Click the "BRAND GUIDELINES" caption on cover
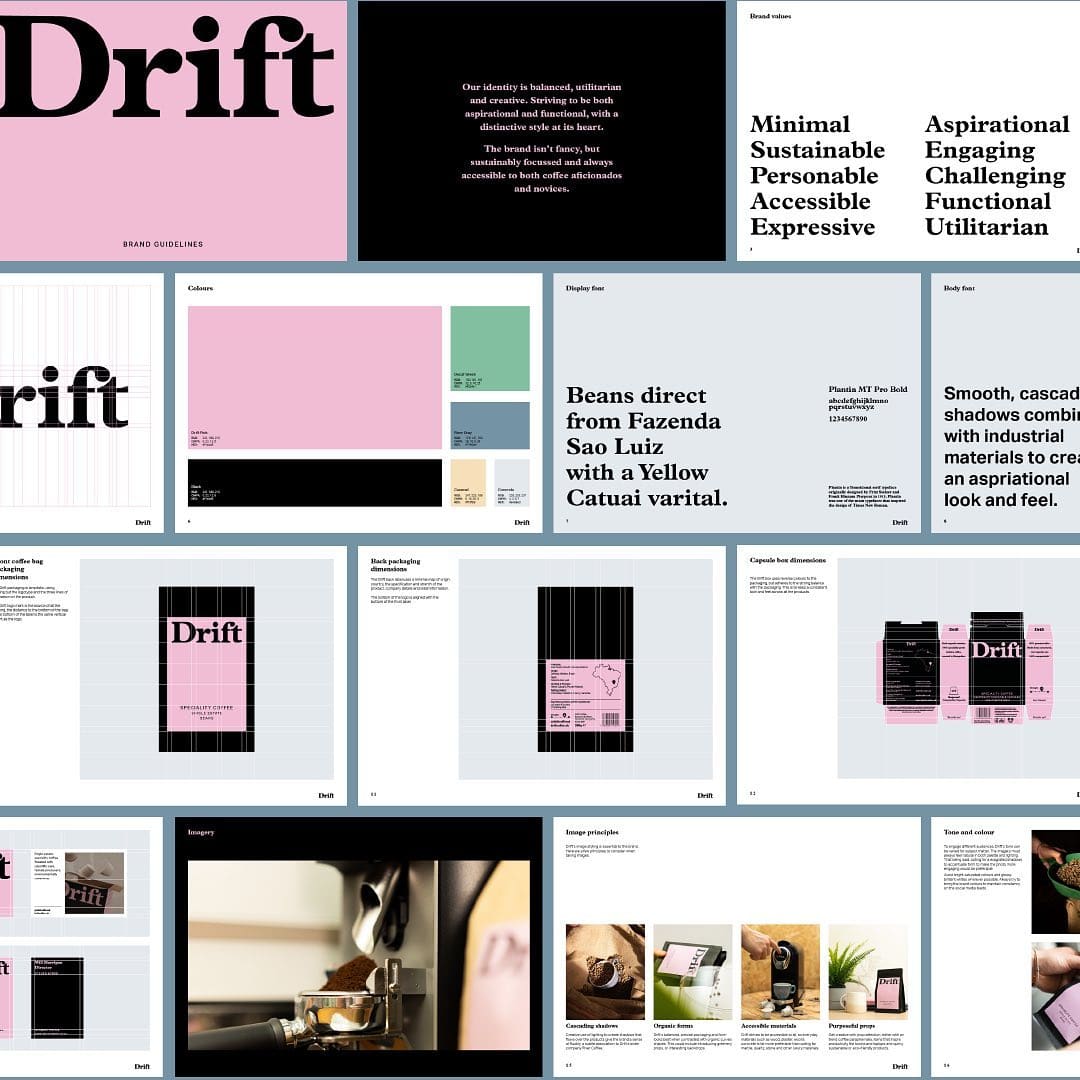This screenshot has width=1080, height=1080. tap(163, 244)
